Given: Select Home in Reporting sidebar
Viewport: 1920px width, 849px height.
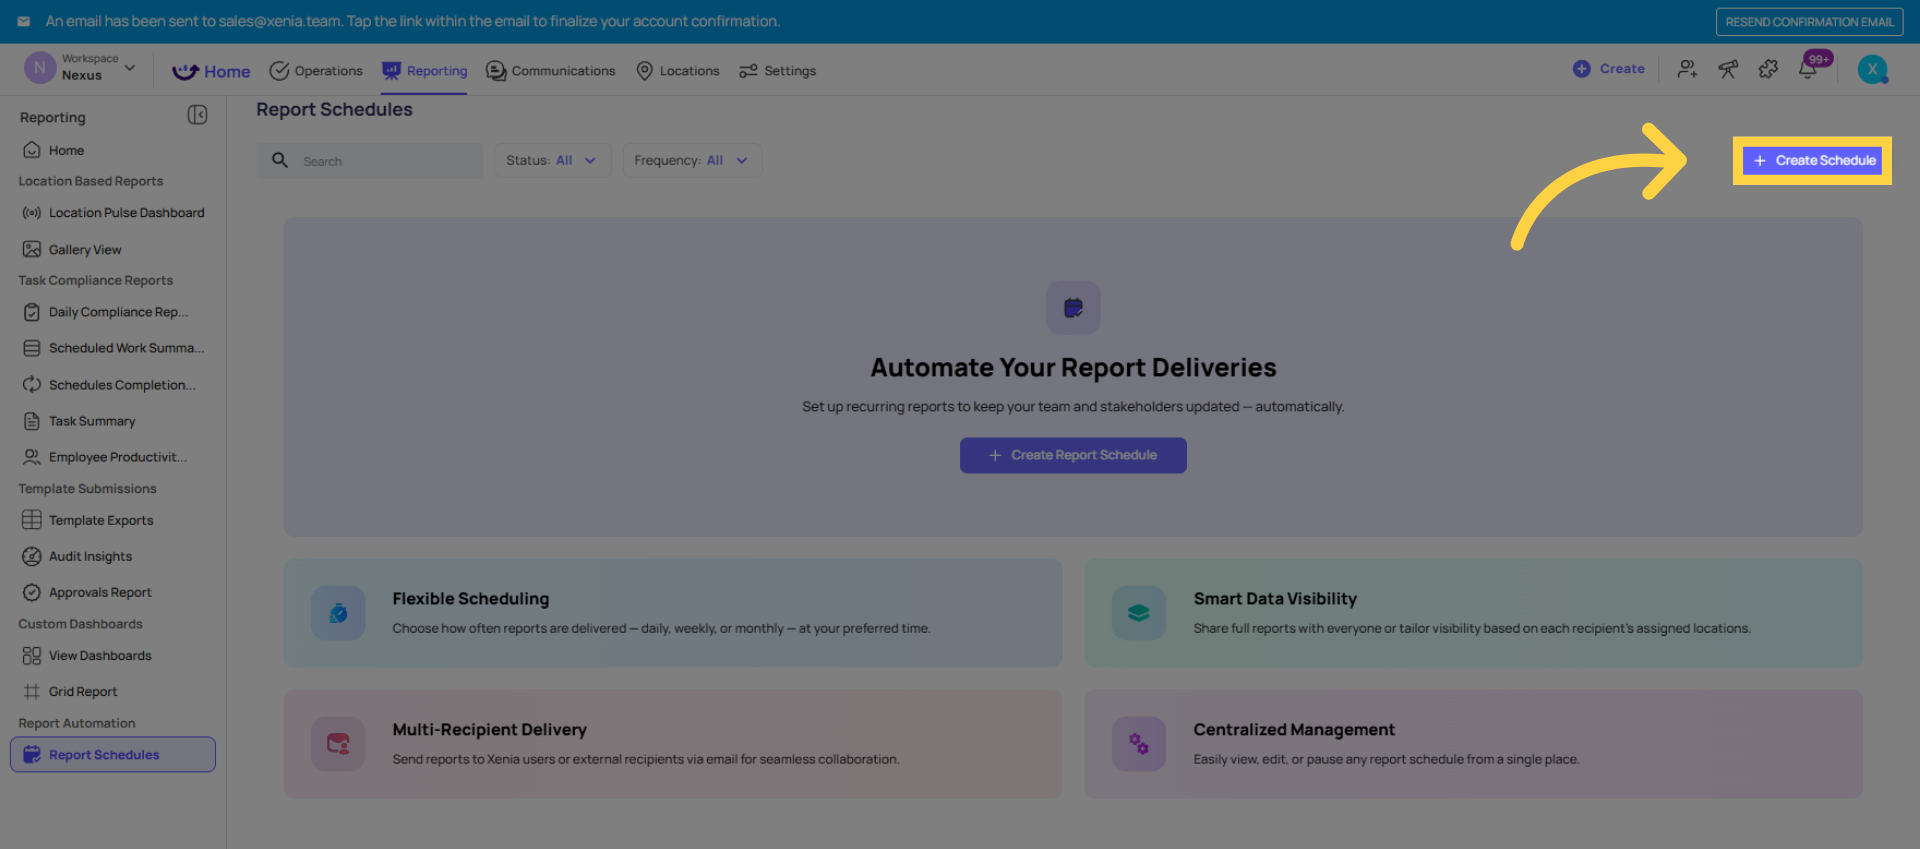Looking at the screenshot, I should pyautogui.click(x=112, y=150).
